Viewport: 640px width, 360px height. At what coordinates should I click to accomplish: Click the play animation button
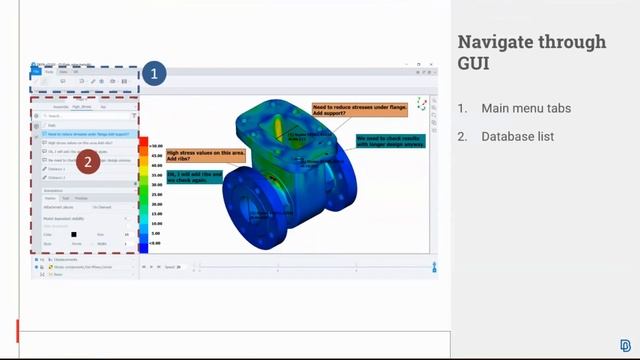[x=151, y=267]
